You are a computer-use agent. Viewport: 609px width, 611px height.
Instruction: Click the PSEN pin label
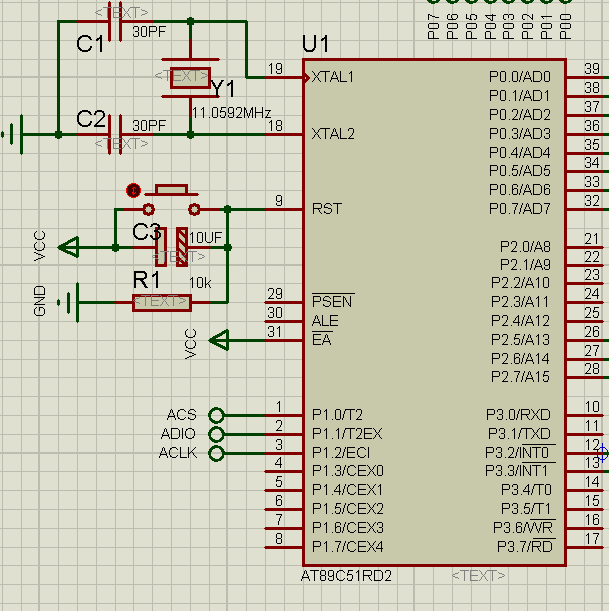pyautogui.click(x=332, y=301)
